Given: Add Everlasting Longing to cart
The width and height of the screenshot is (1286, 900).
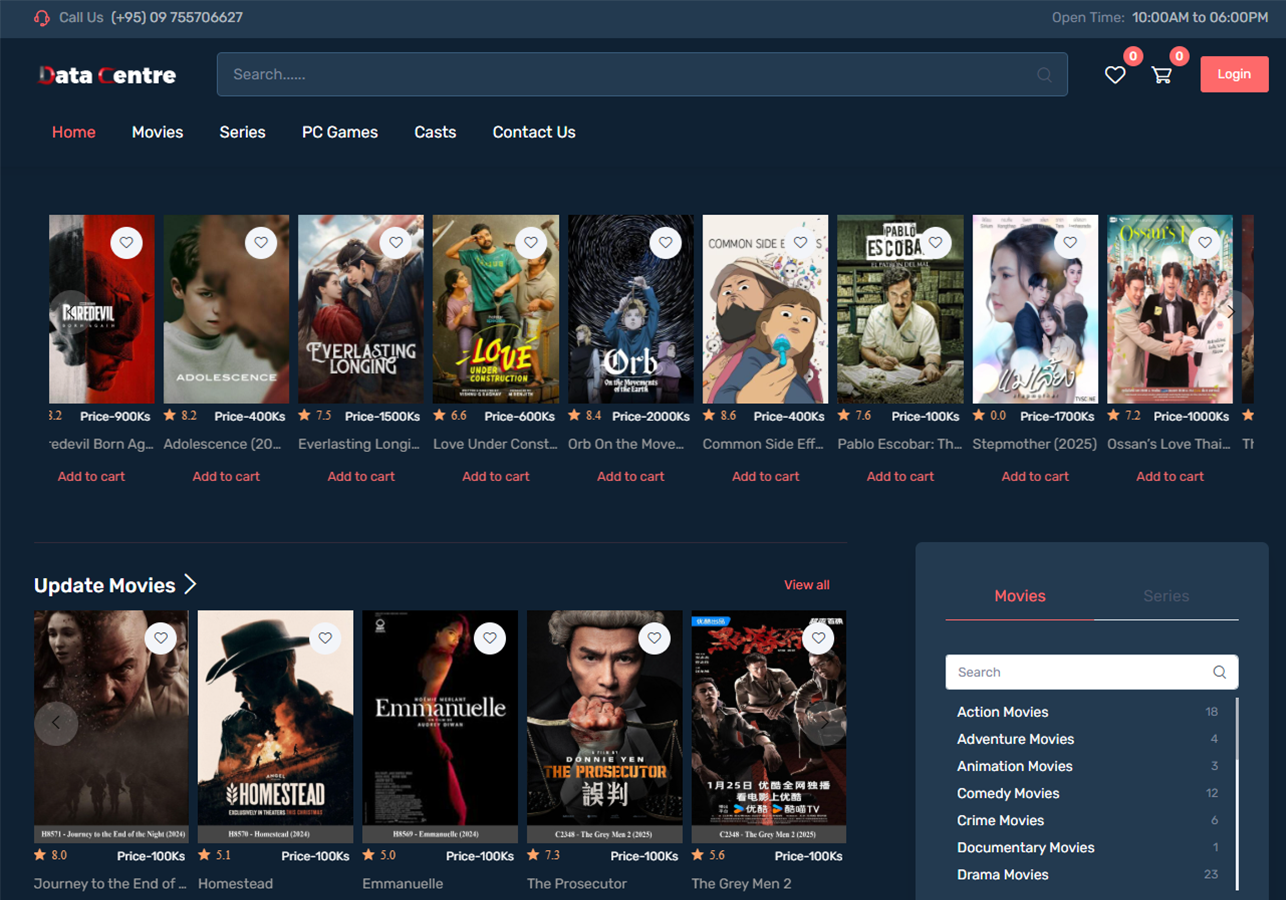Looking at the screenshot, I should (x=361, y=476).
